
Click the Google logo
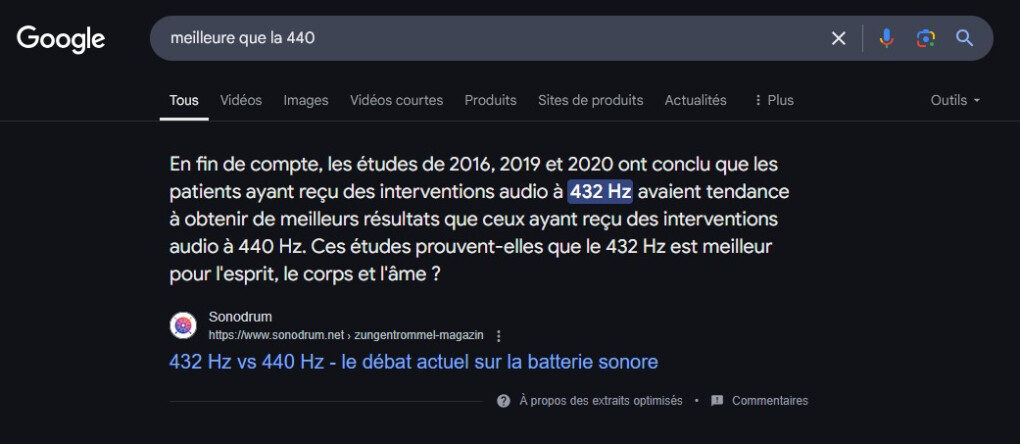click(x=61, y=38)
